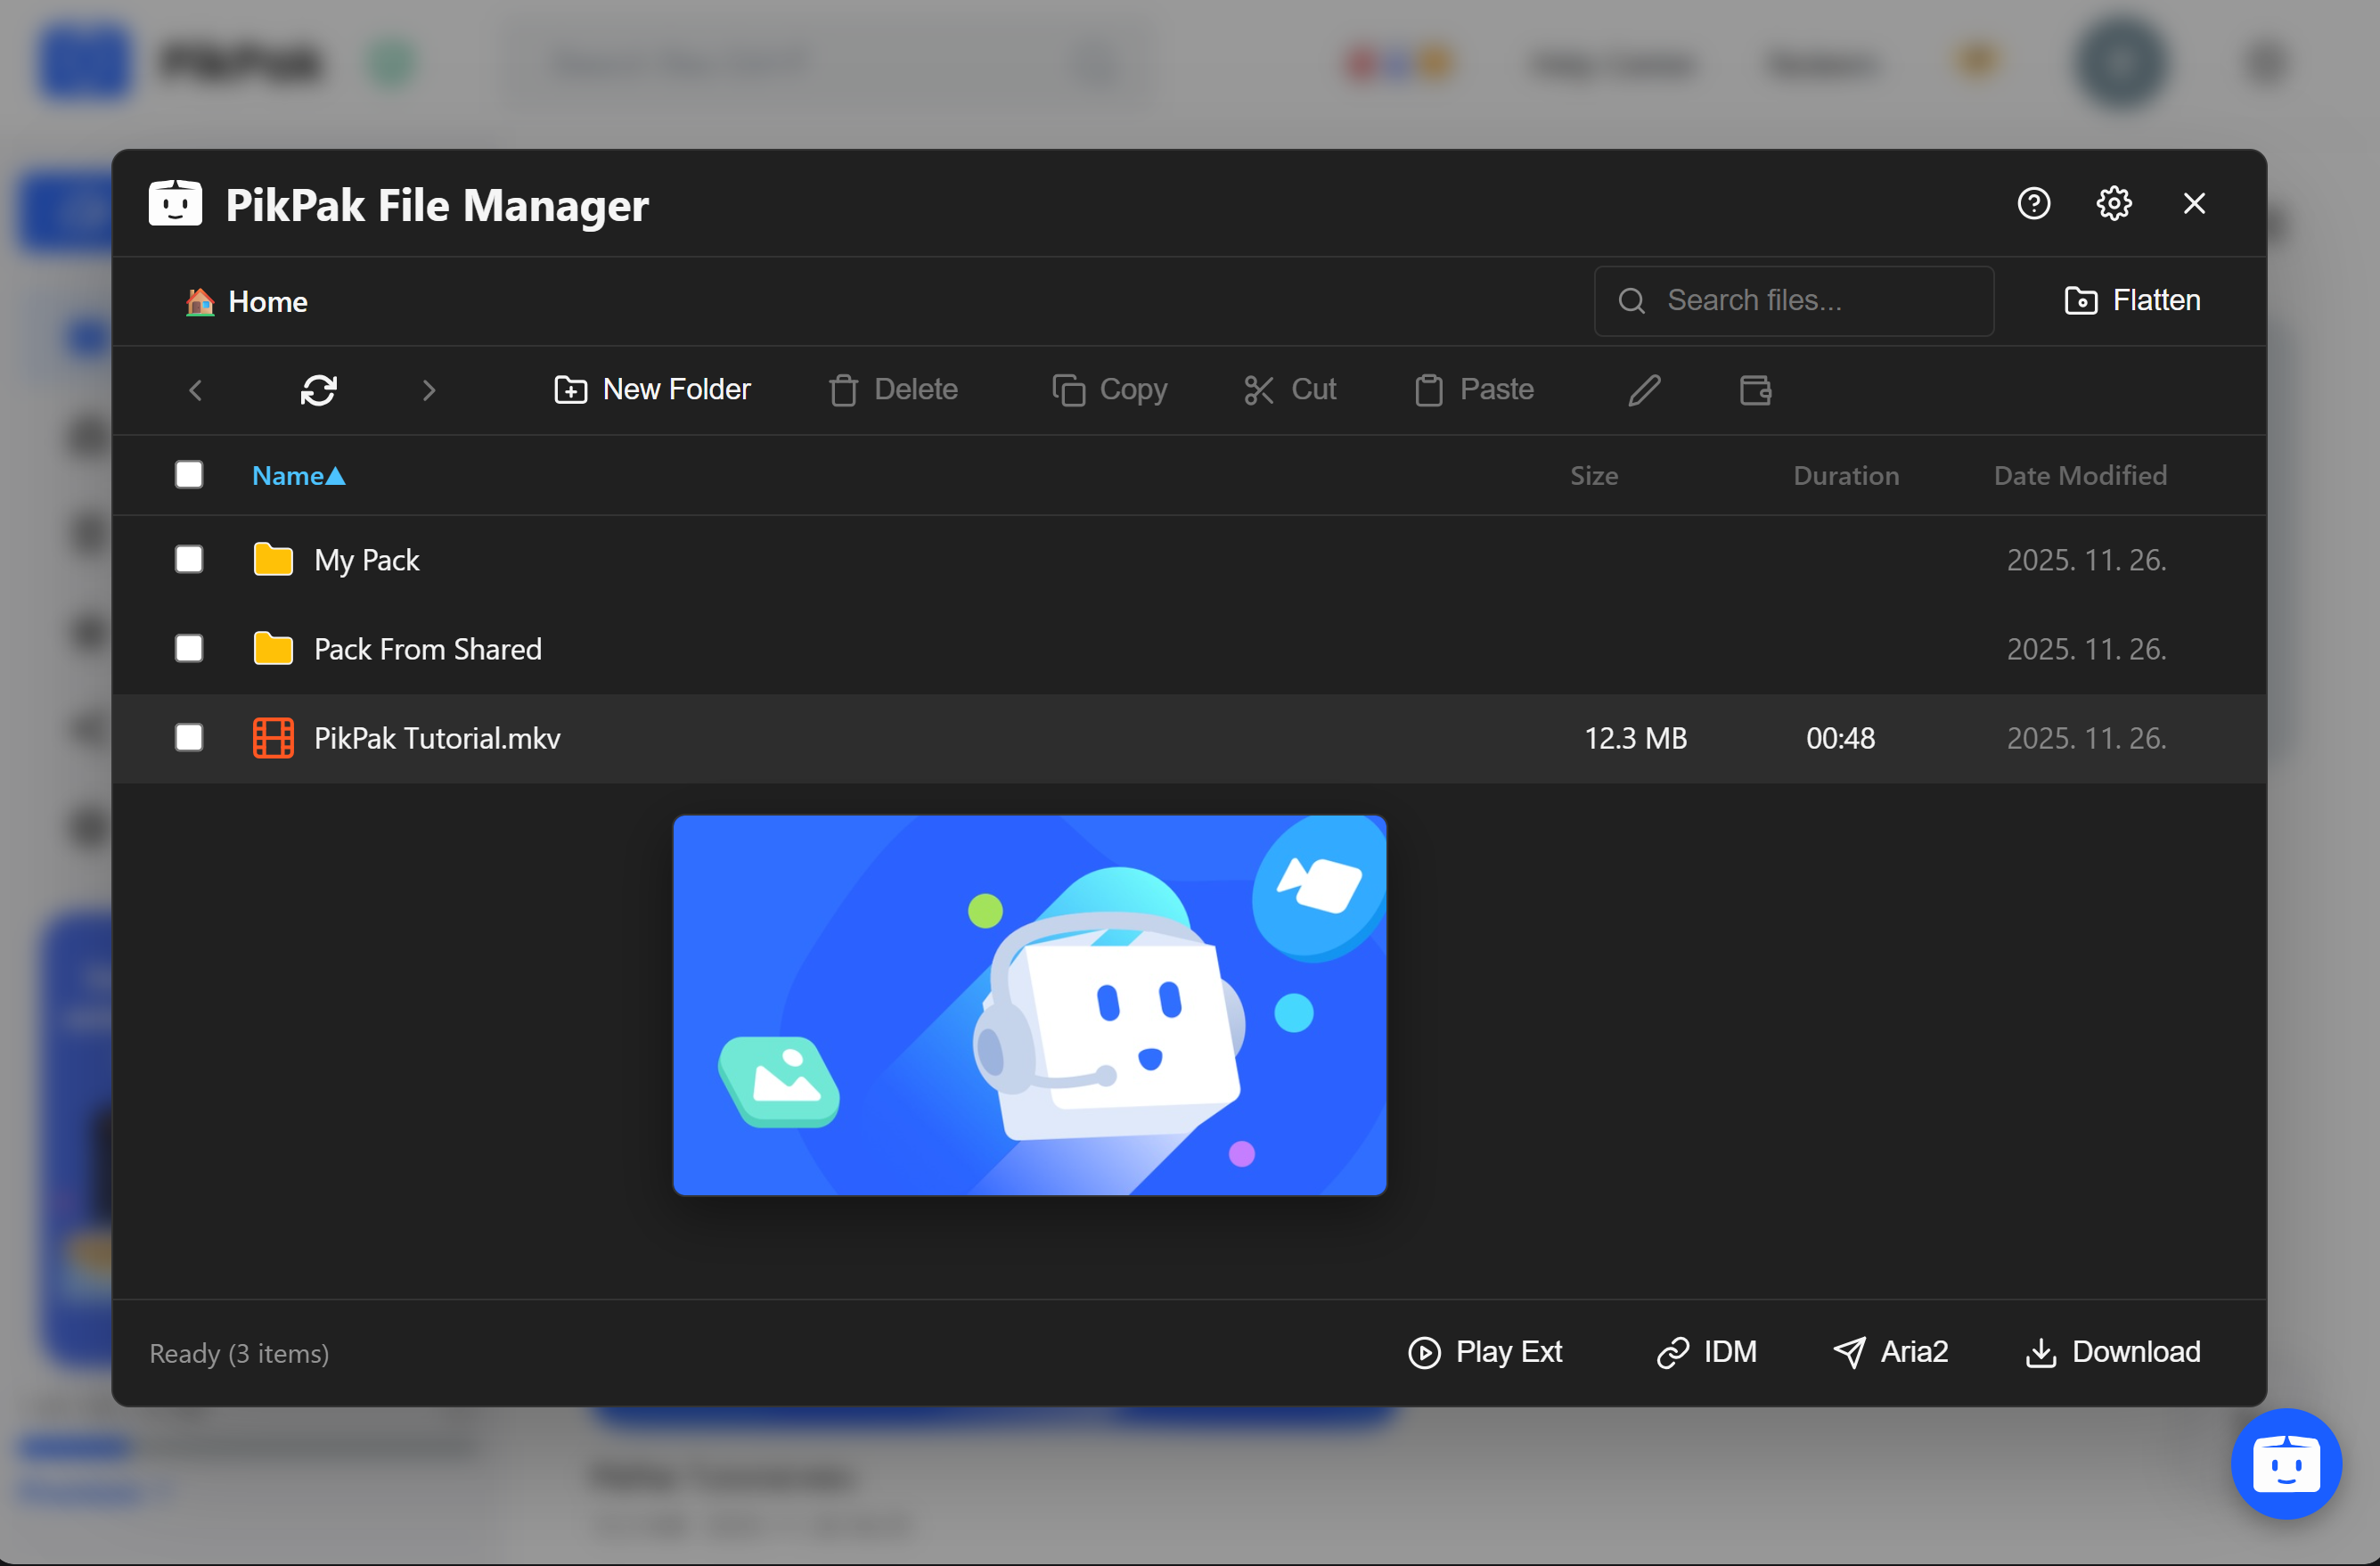Create a New Folder
This screenshot has width=2380, height=1566.
click(653, 390)
